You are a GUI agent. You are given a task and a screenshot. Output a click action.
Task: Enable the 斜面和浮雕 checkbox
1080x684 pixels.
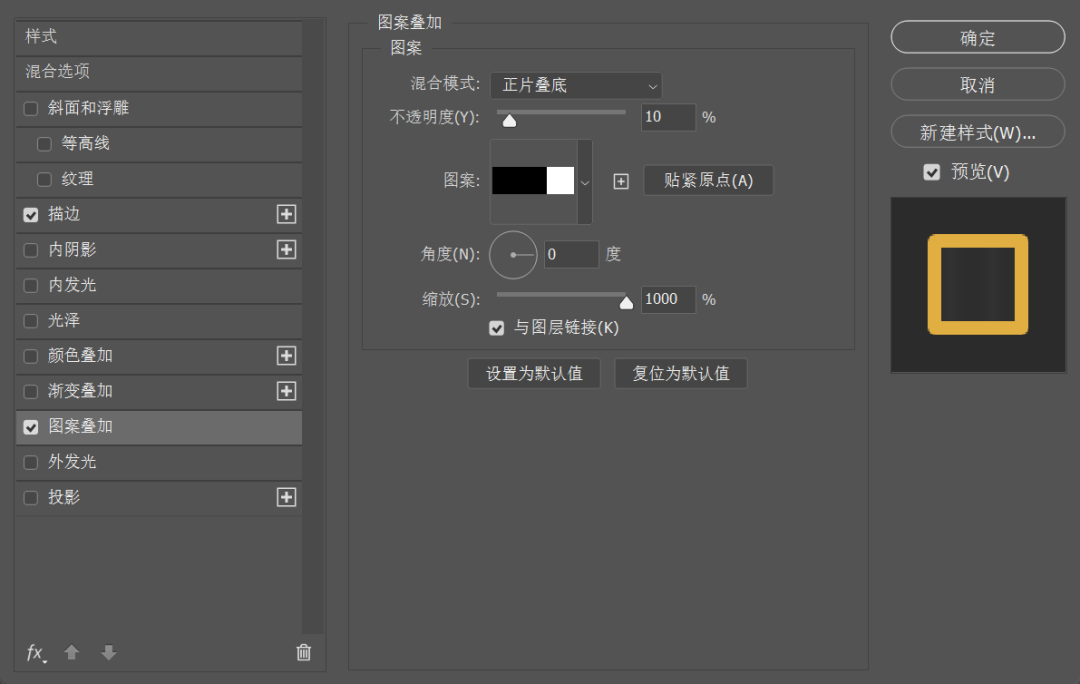coord(31,108)
